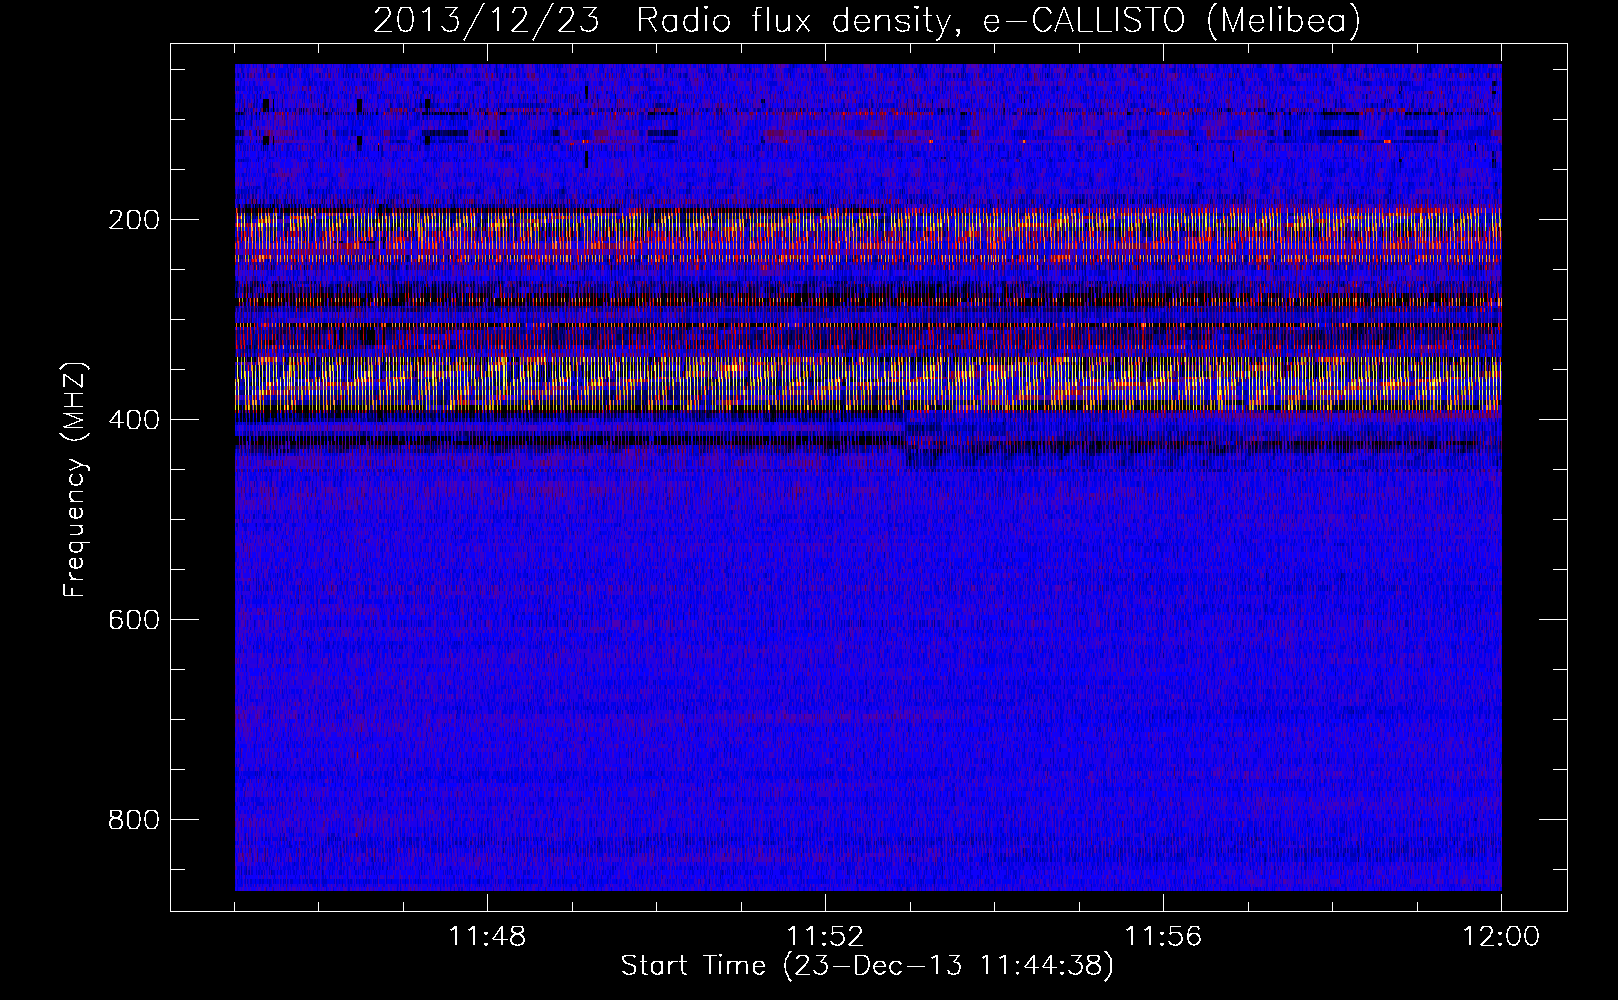Click the 11:52 time axis label
1618x1000 pixels.
coord(825,937)
